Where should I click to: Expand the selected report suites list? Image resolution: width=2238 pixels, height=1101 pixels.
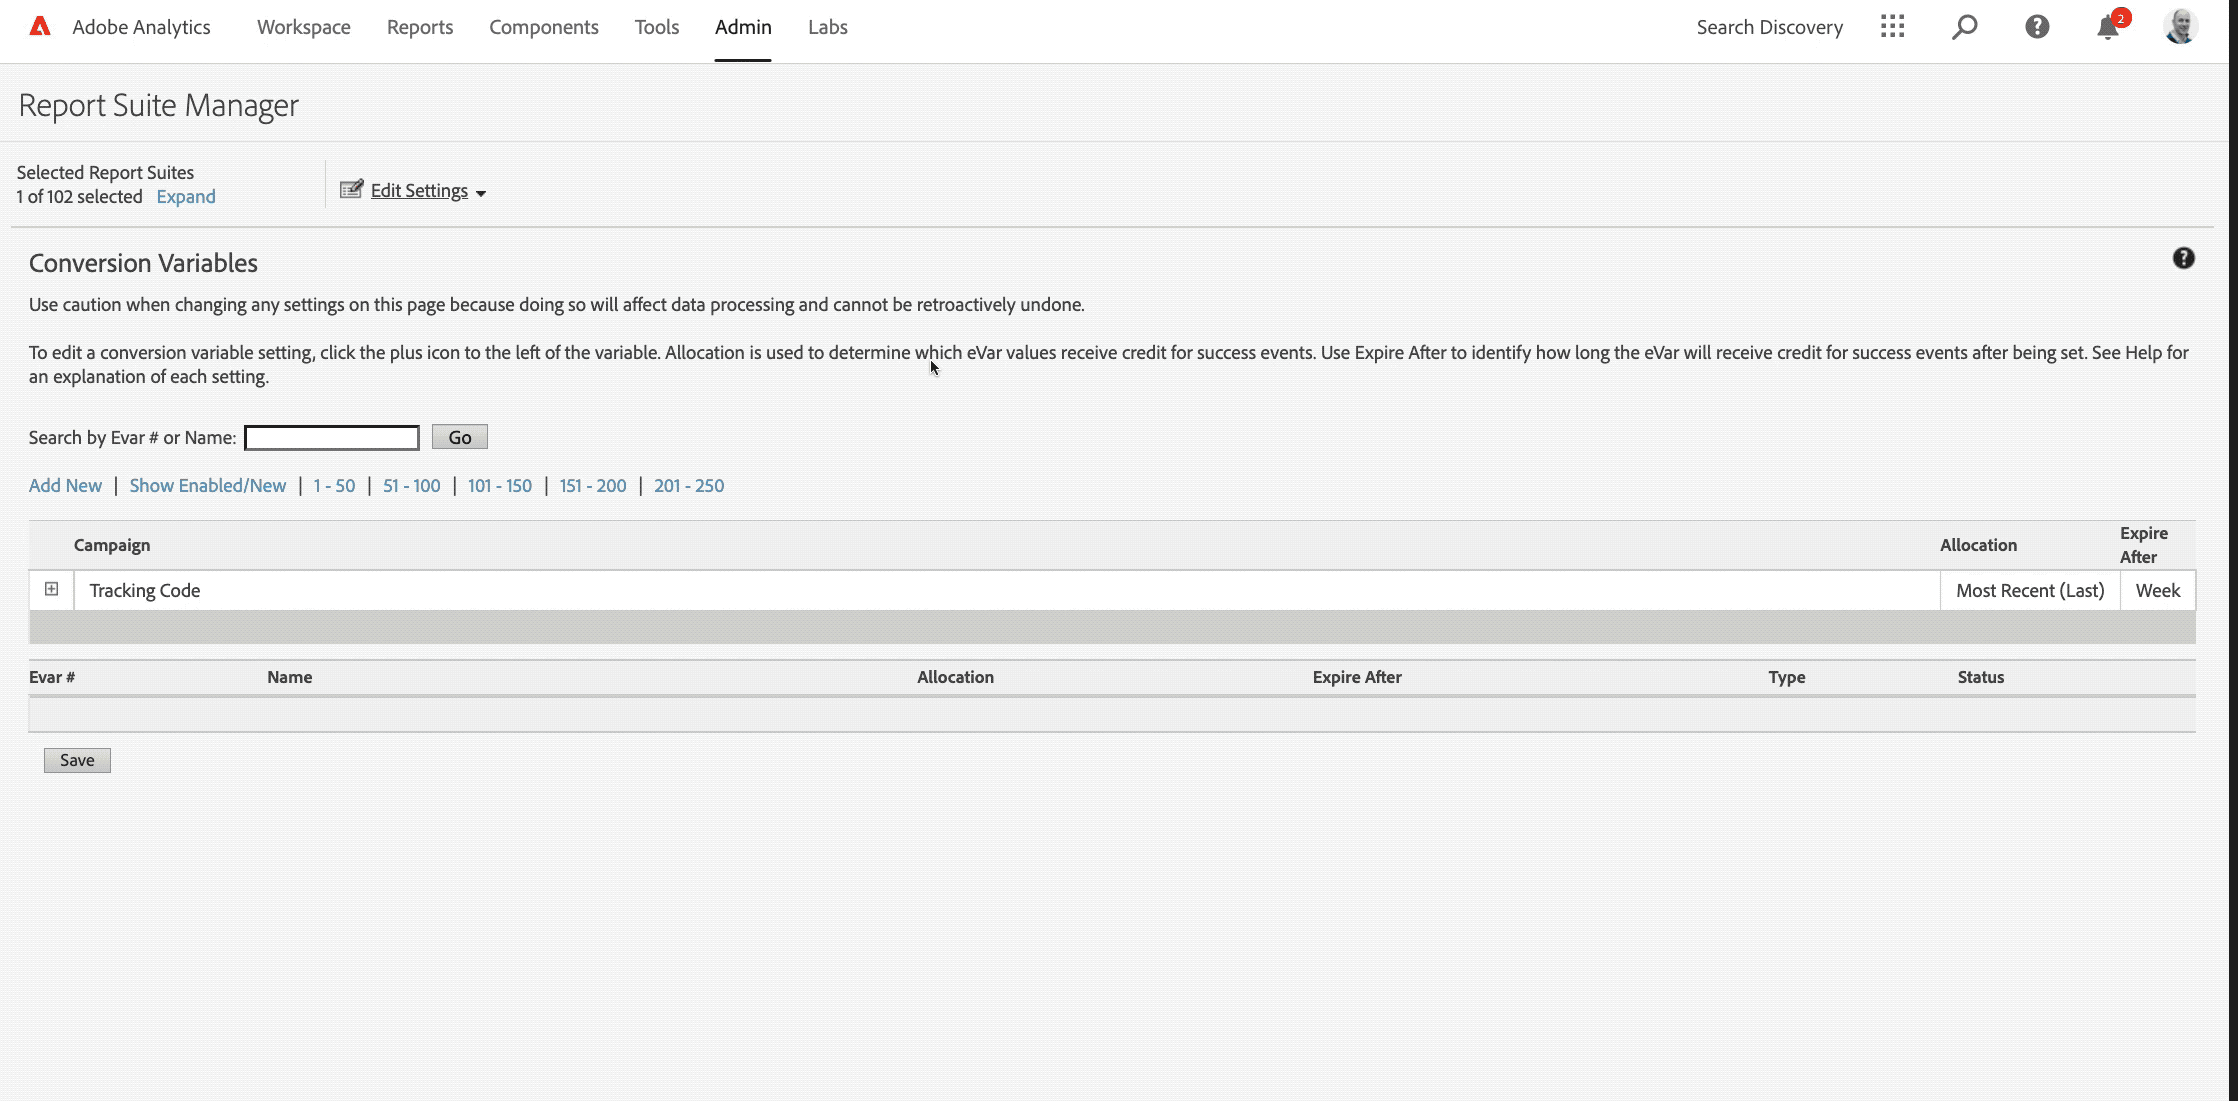186,197
